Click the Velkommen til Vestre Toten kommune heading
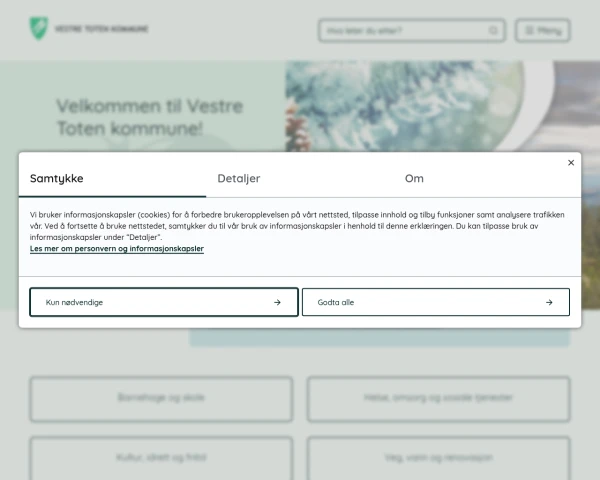600x480 pixels. click(150, 117)
